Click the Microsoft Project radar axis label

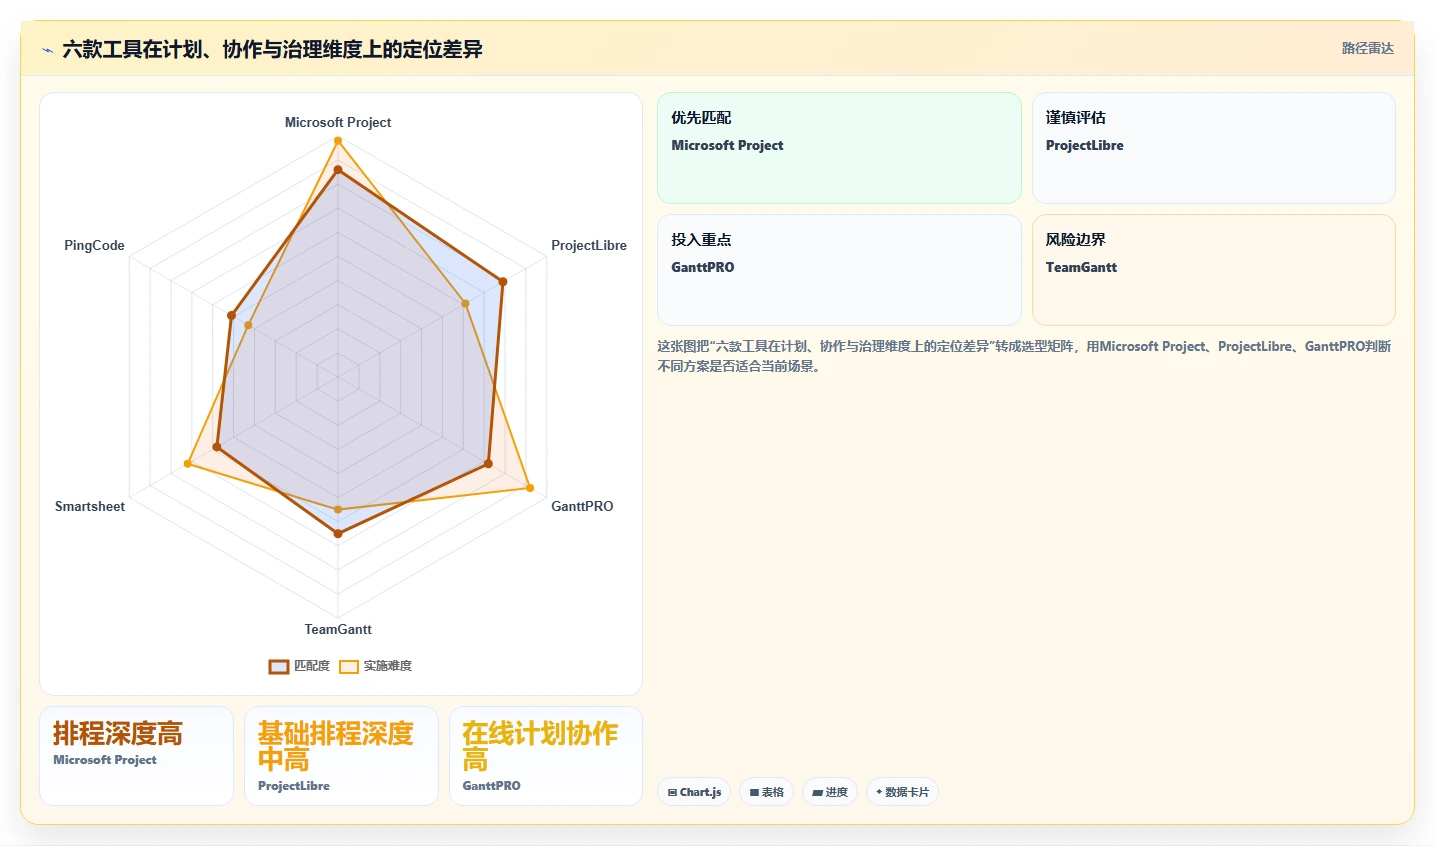(338, 122)
